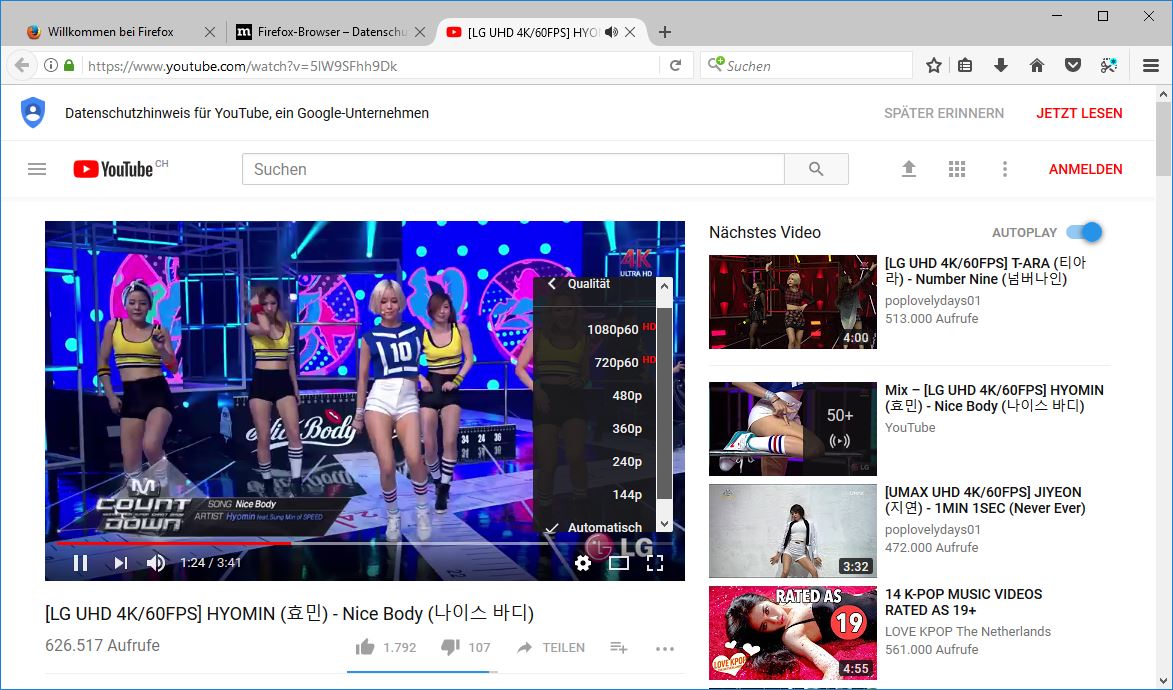The width and height of the screenshot is (1173, 690).
Task: Mute the video volume
Action: 156,563
